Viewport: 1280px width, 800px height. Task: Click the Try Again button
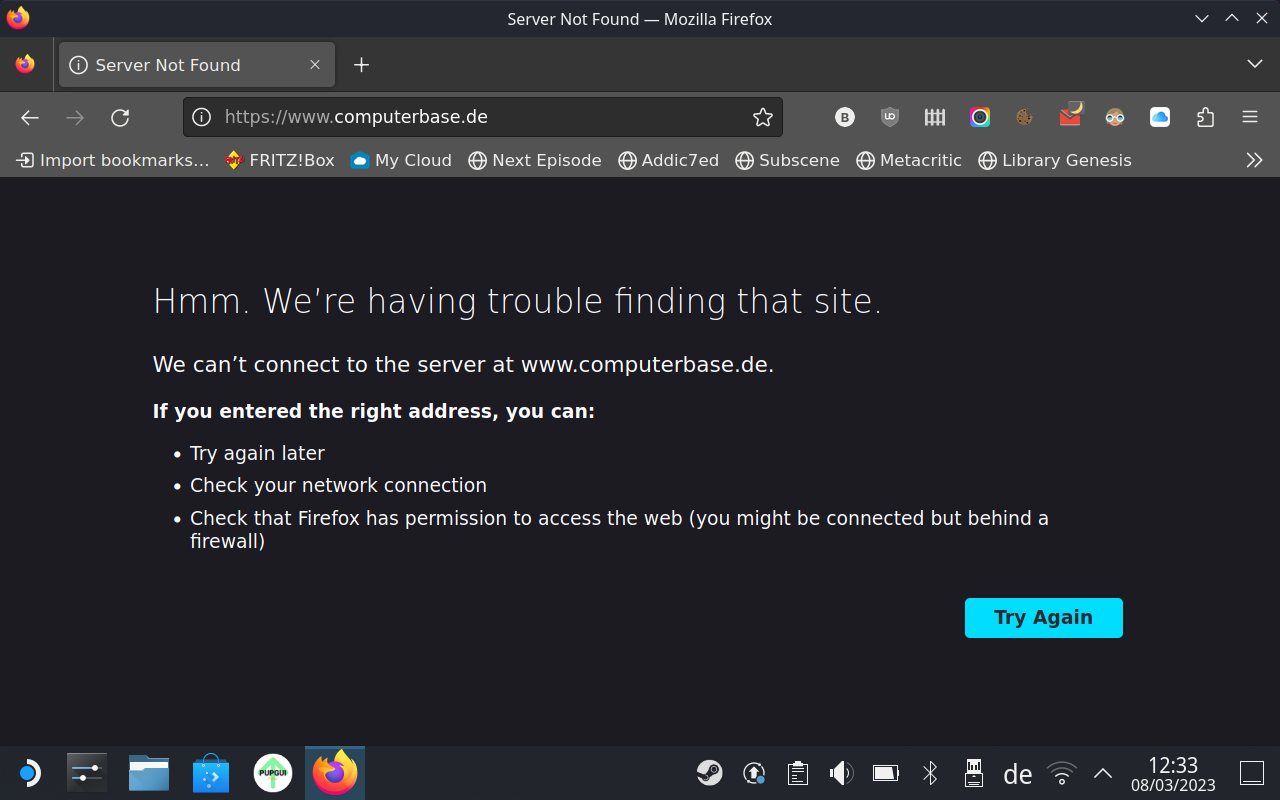tap(1044, 618)
